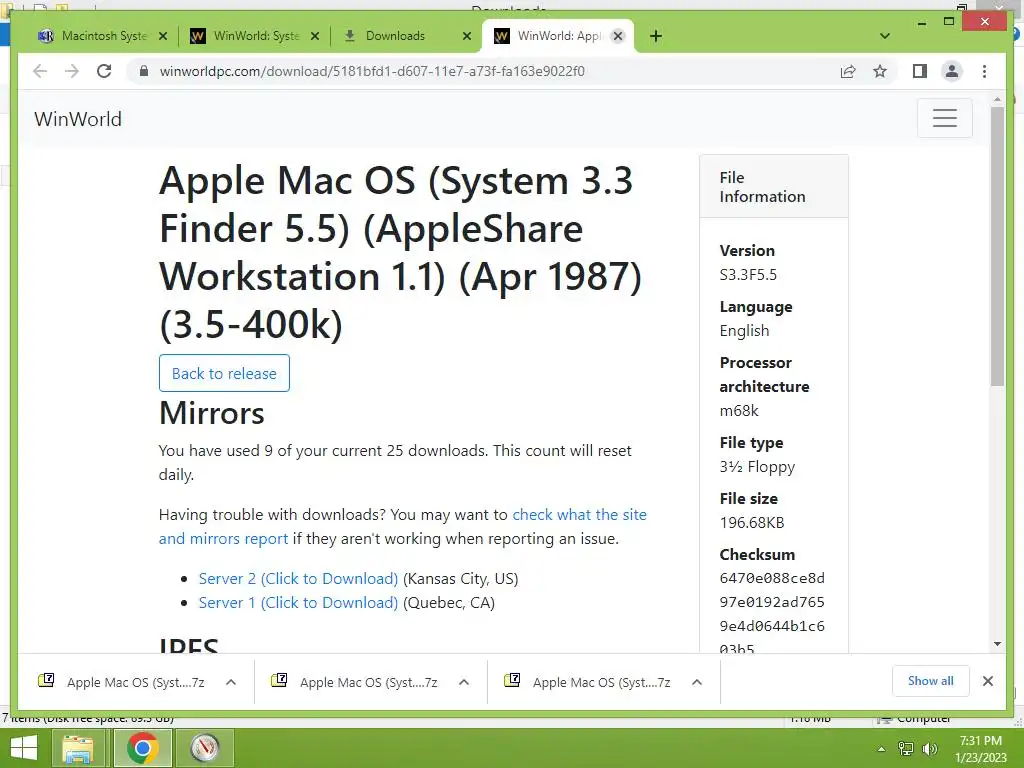
Task: Open Chrome profile avatar menu
Action: click(952, 71)
